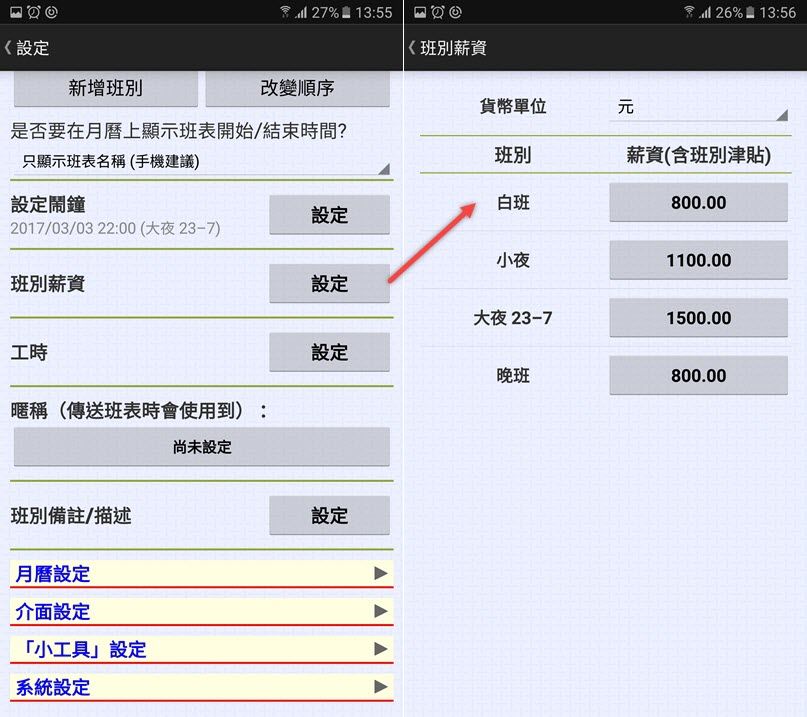Tap the Wi-Fi icon in left status bar

click(x=285, y=11)
